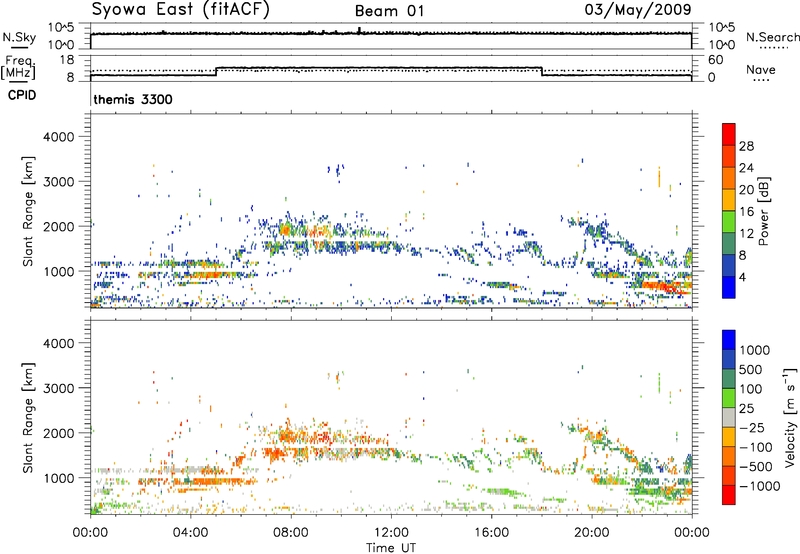
Task: Pick the red bottom segment of velocity colorbar
Action: (x=729, y=495)
